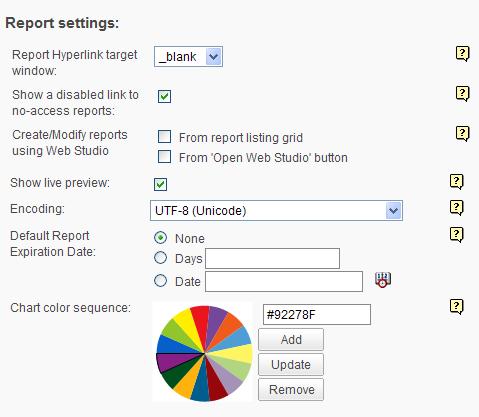Open help icon beside Encoding dropdown

coord(456,208)
